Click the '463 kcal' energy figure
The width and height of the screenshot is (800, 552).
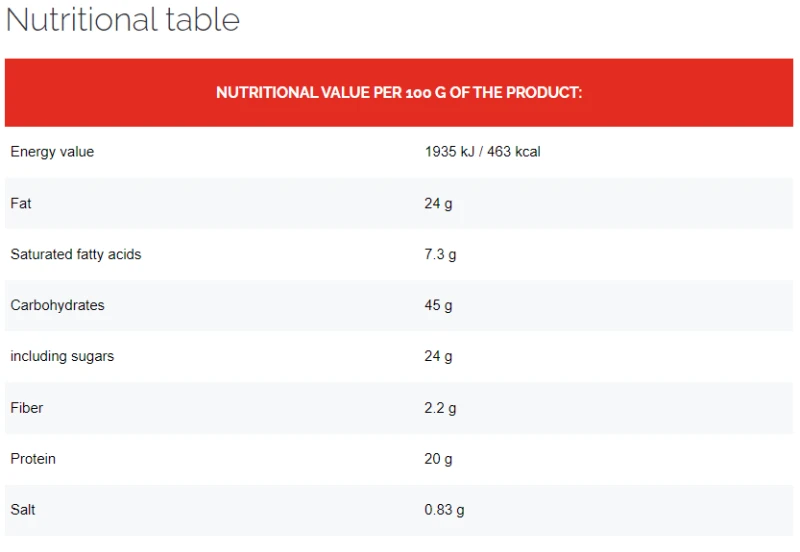(x=514, y=152)
